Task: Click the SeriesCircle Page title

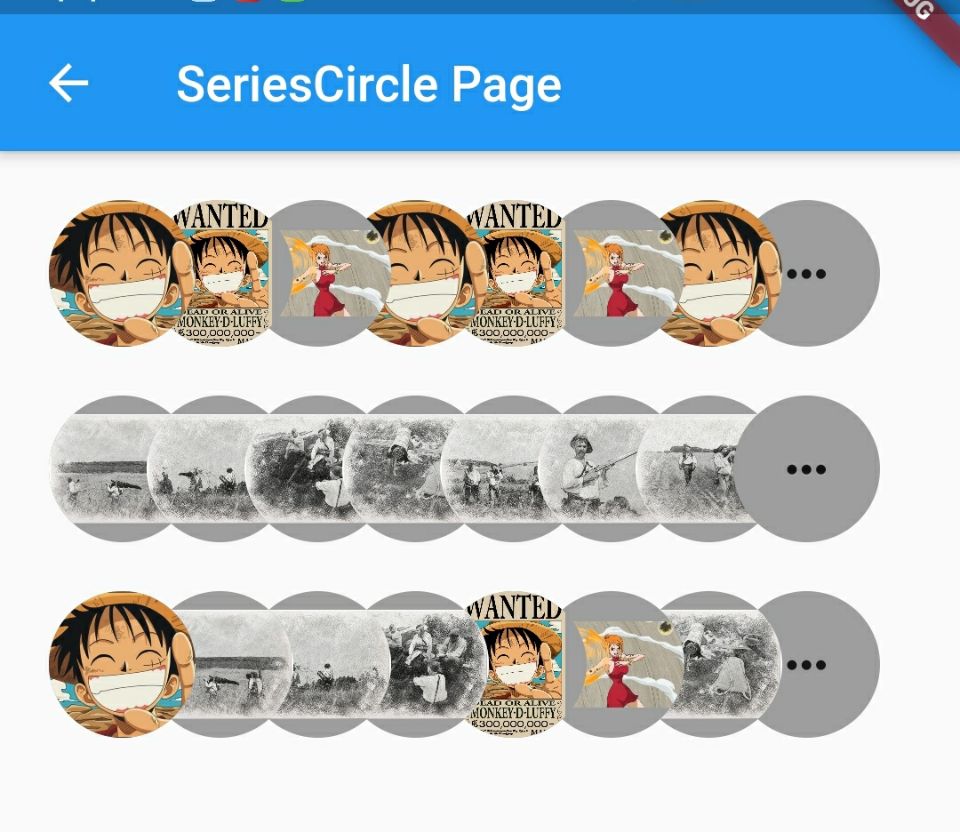Action: click(x=369, y=86)
